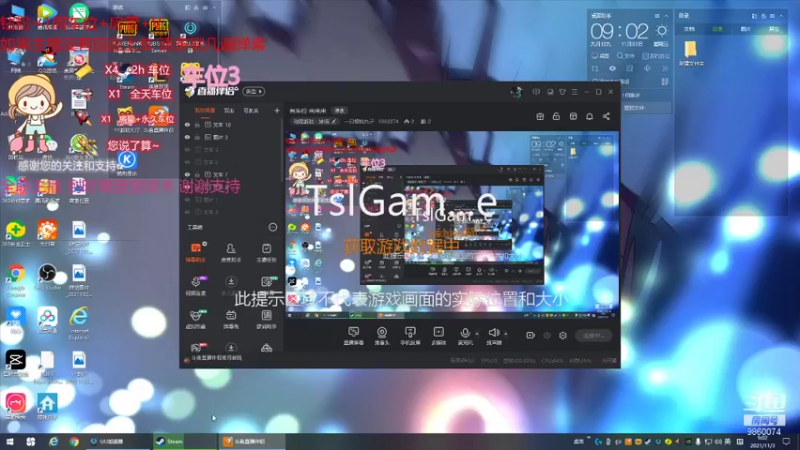Toggle the lock on the 图片 3 layer
800x450 pixels.
(x=197, y=137)
